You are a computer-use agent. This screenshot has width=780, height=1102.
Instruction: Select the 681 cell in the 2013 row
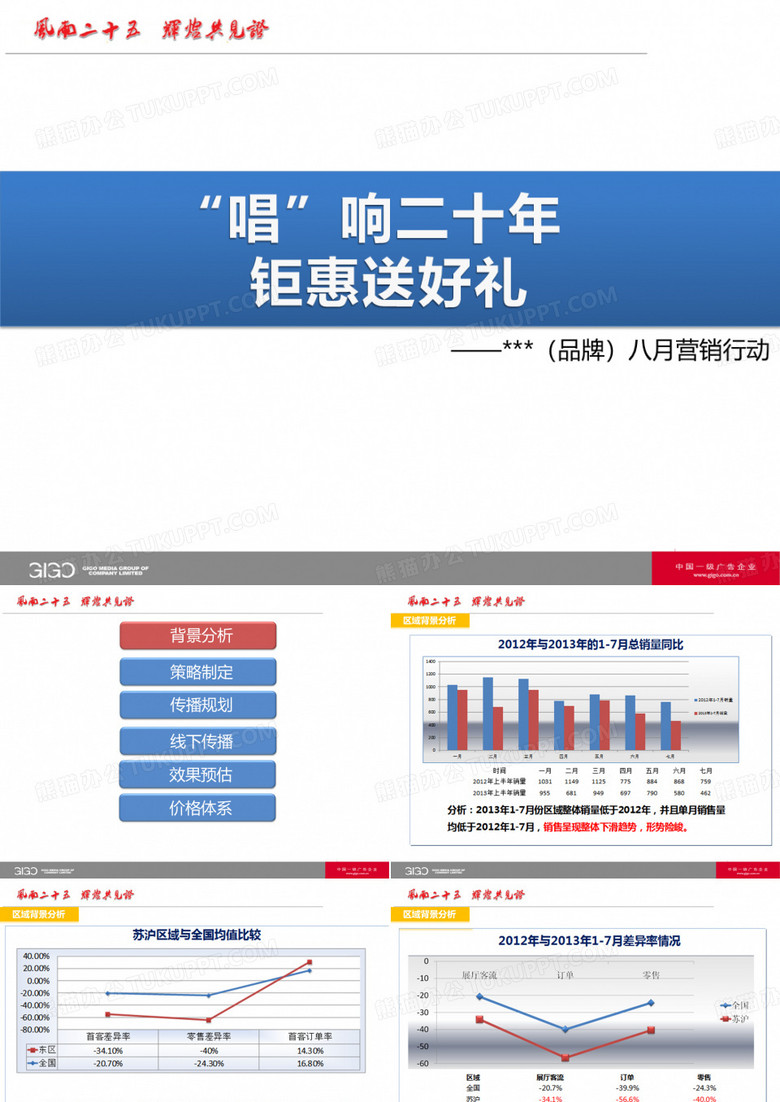[x=571, y=793]
